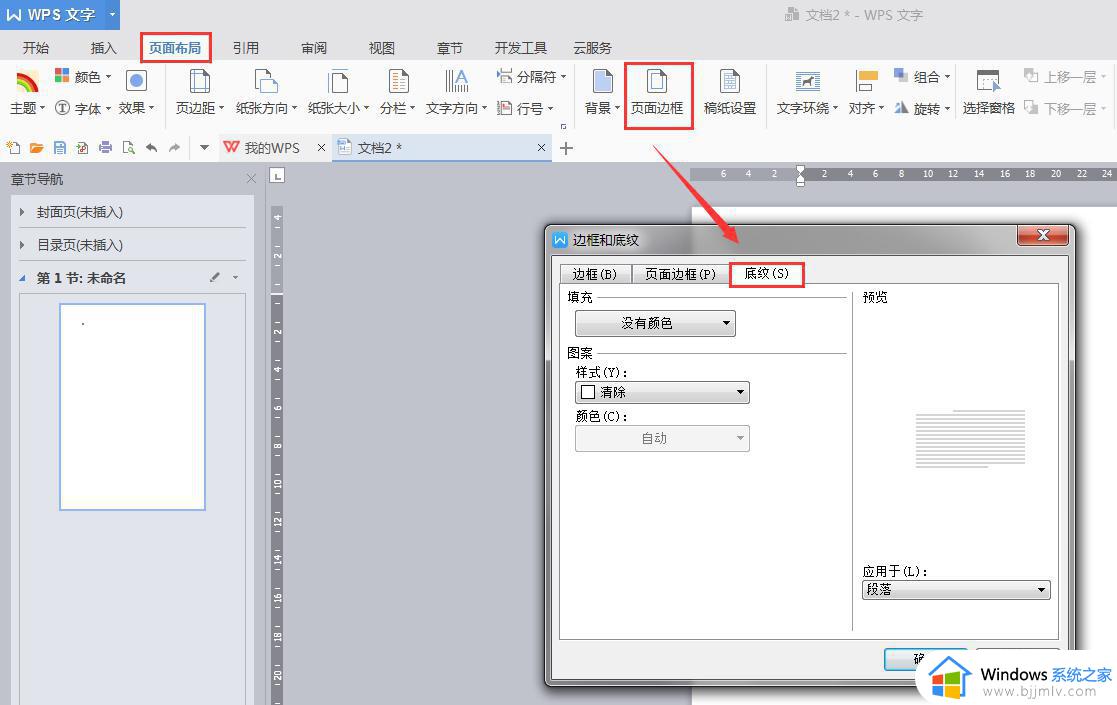This screenshot has width=1117, height=705.
Task: Open 选择窗格 selection pane
Action: (988, 93)
